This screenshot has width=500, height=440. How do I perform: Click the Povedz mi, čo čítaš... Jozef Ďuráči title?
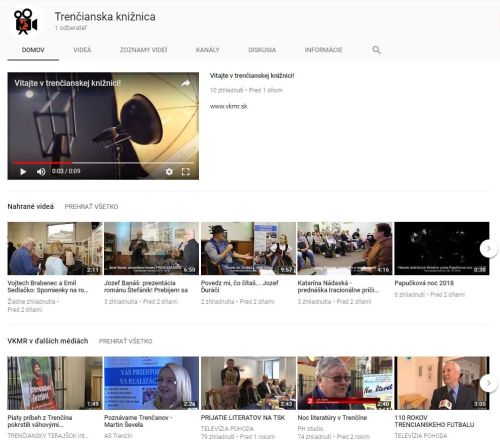point(240,287)
